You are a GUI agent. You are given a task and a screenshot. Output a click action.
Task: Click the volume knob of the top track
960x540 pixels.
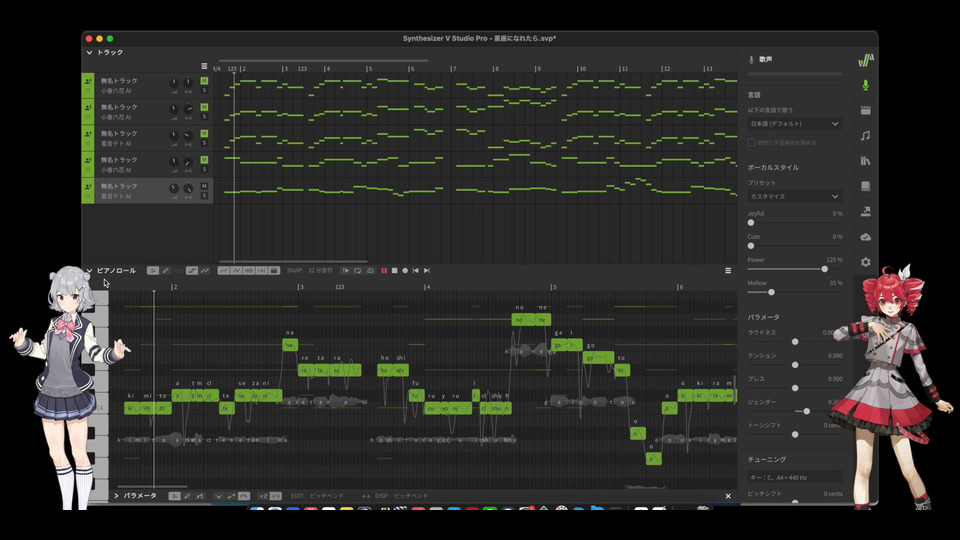[x=174, y=82]
